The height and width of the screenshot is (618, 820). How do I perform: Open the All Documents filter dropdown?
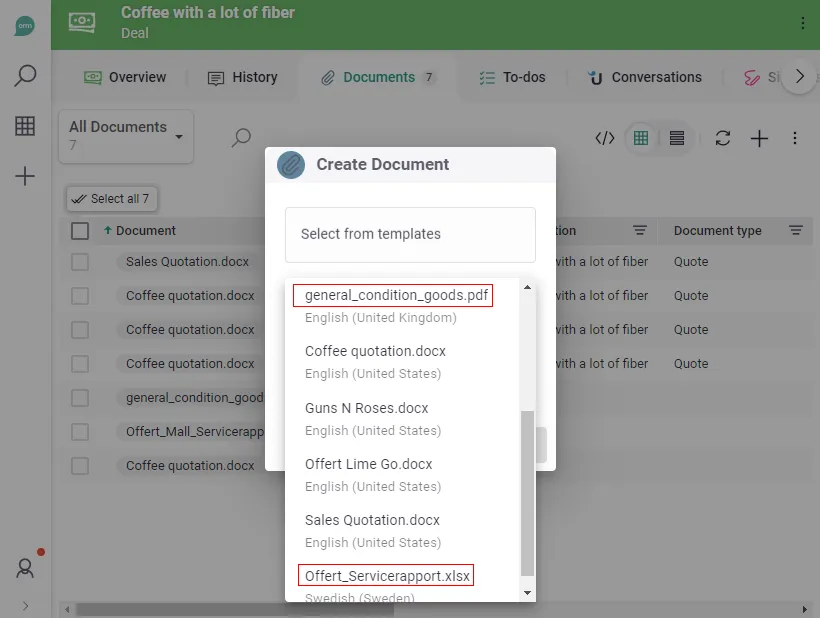126,136
